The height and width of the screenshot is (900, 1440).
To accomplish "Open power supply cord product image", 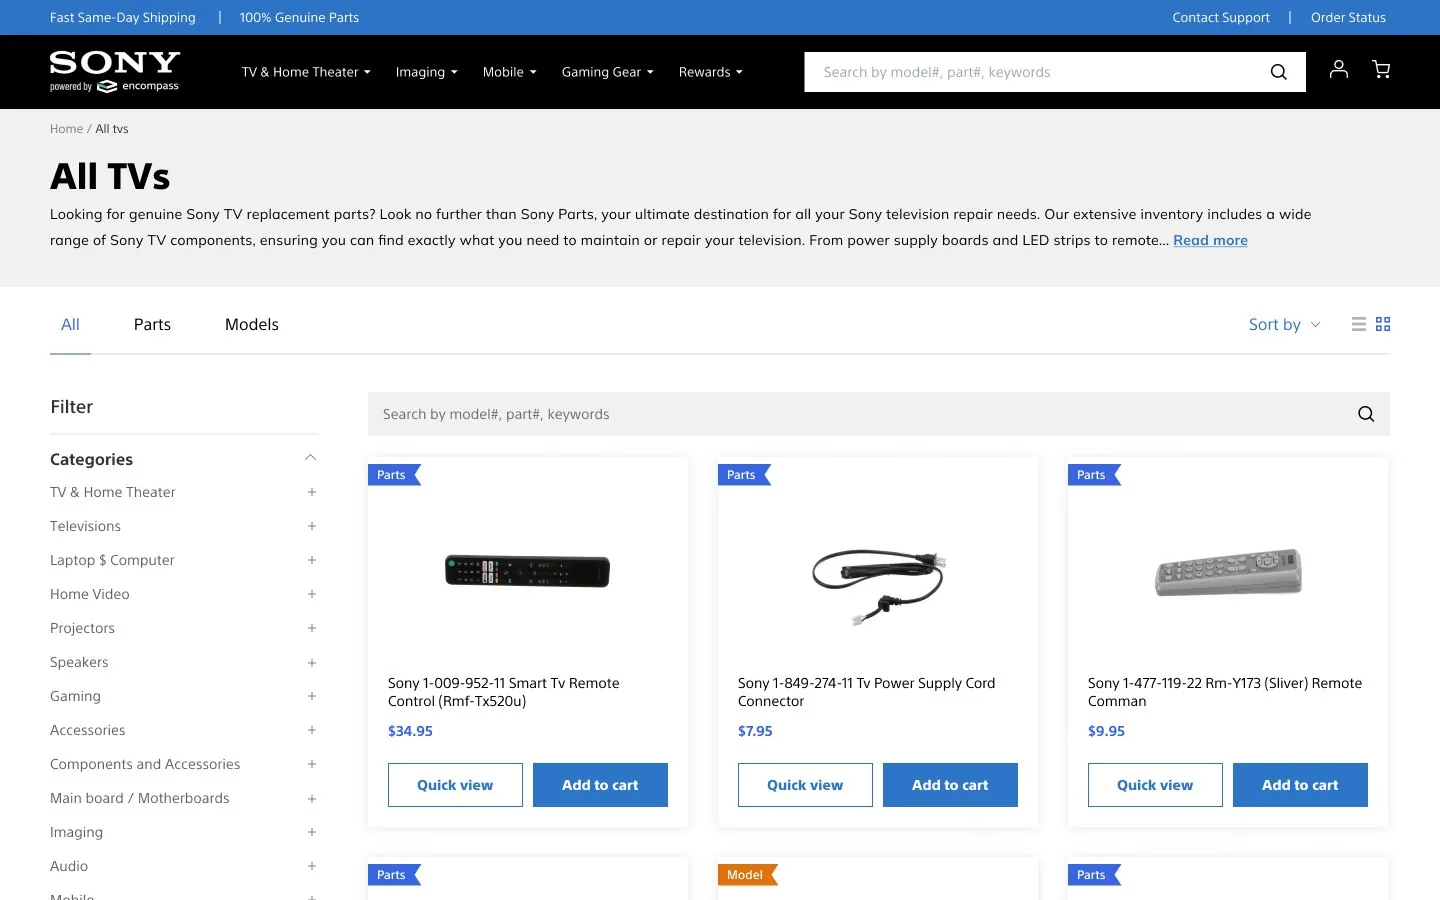I will pos(878,587).
